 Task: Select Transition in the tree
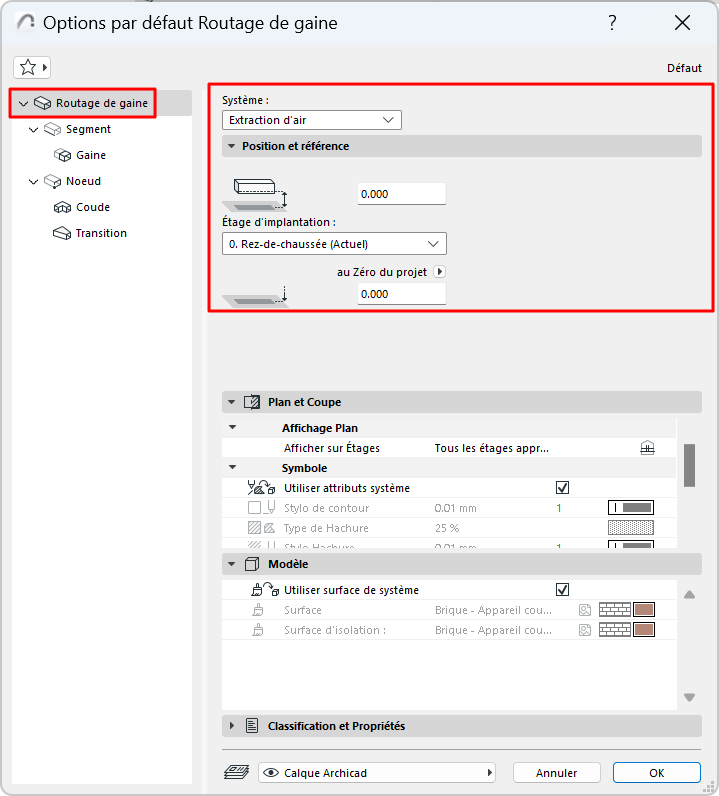(101, 233)
